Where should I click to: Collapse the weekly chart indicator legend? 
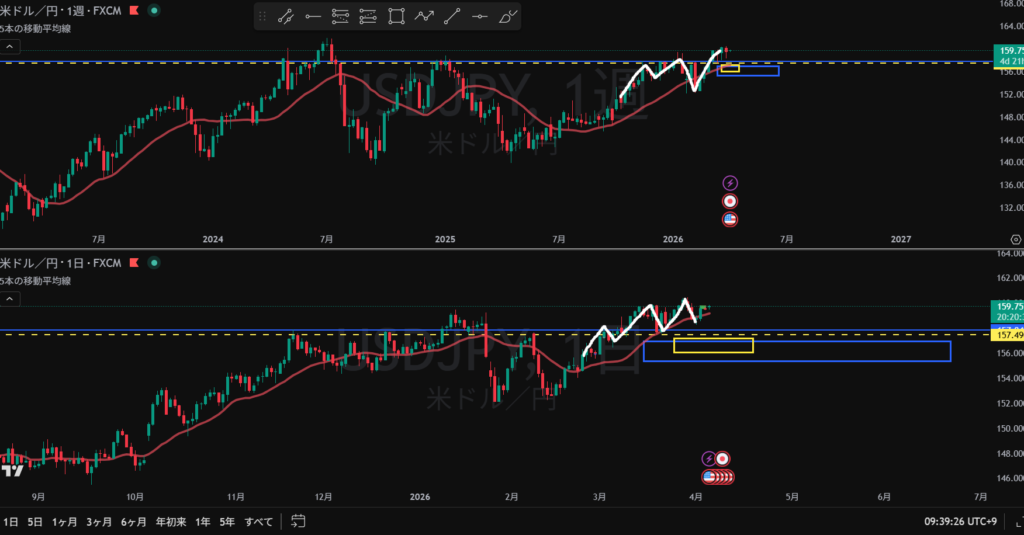8,46
